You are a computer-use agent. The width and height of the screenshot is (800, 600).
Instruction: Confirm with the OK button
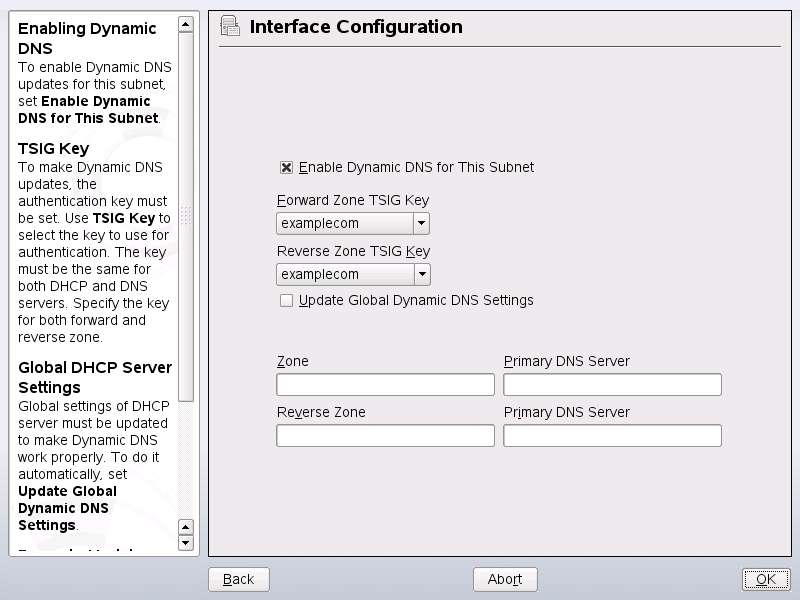[x=766, y=579]
